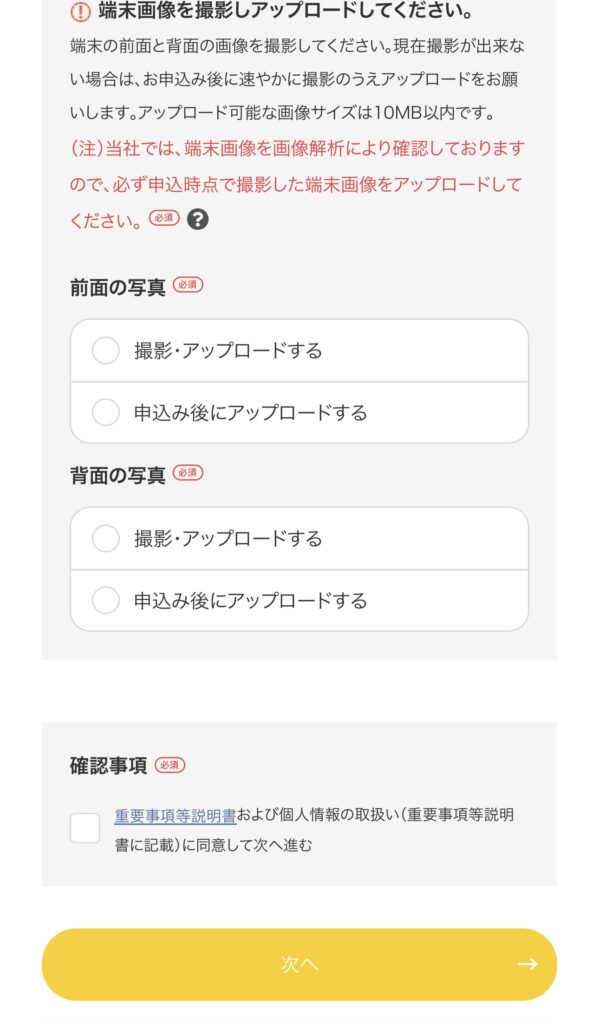
Task: Check the agreement checkbox under 確認事項
Action: click(85, 828)
